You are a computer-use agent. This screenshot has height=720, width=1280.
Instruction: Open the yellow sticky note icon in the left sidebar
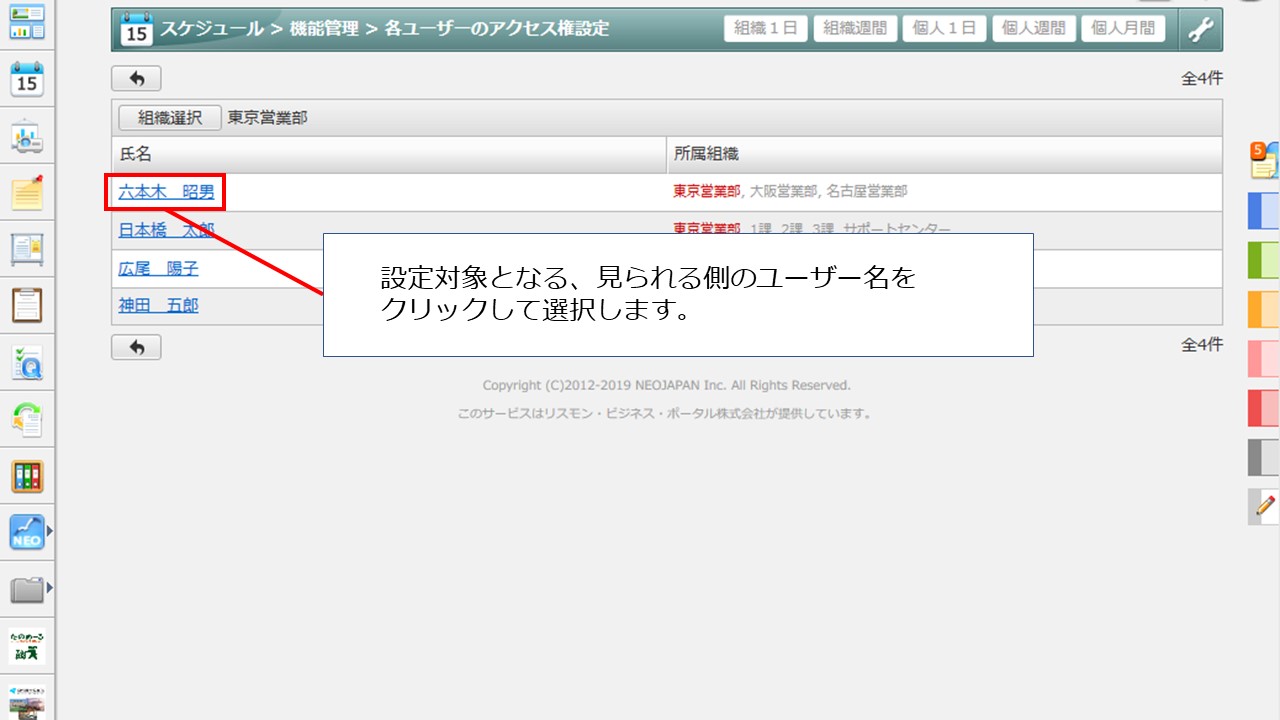pos(27,192)
